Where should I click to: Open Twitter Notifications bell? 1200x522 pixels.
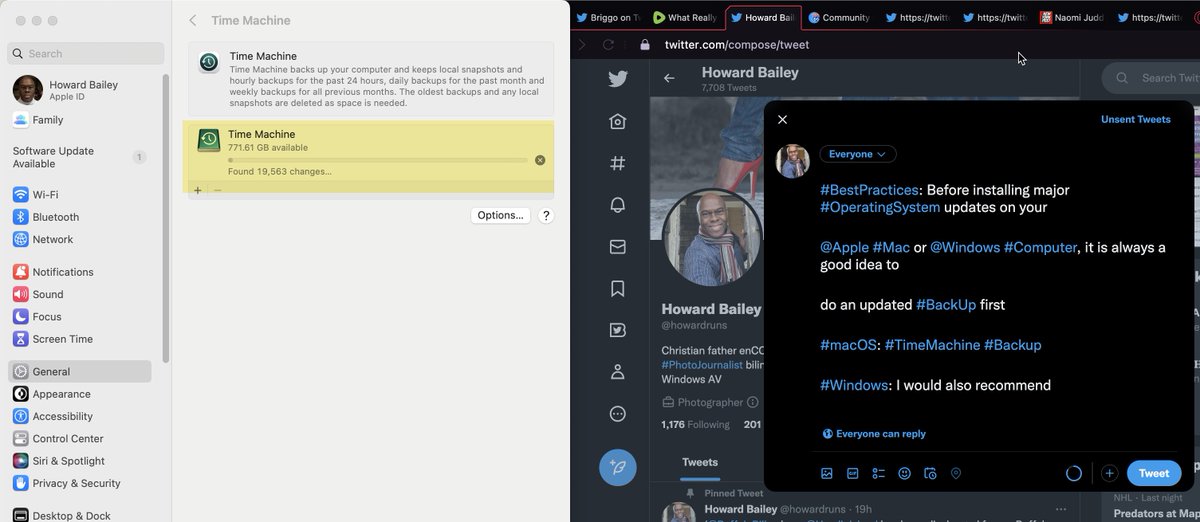[x=618, y=205]
